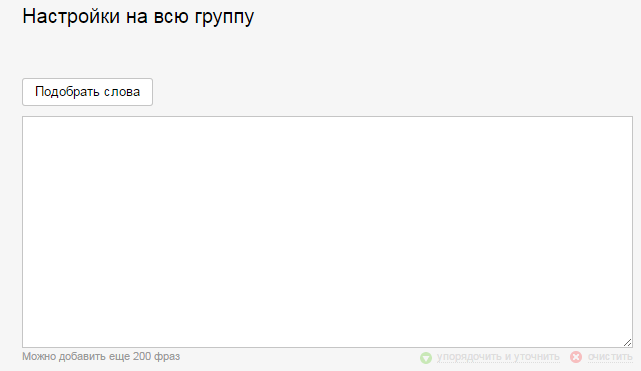The width and height of the screenshot is (641, 371).
Task: Click the green arrow icon near упорядочить
Action: tap(426, 358)
